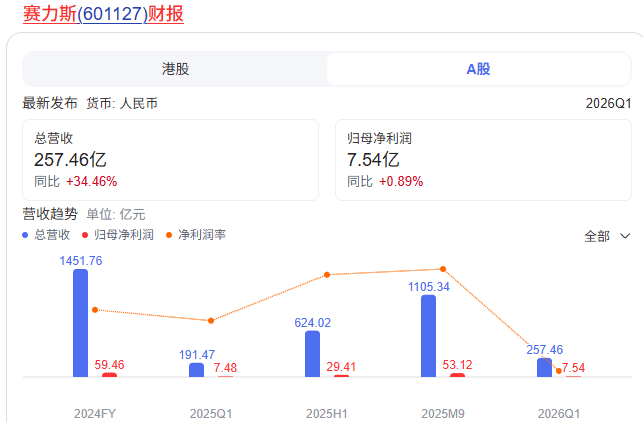Expand the chevron next to 全部
This screenshot has height=422, width=643.
625,236
